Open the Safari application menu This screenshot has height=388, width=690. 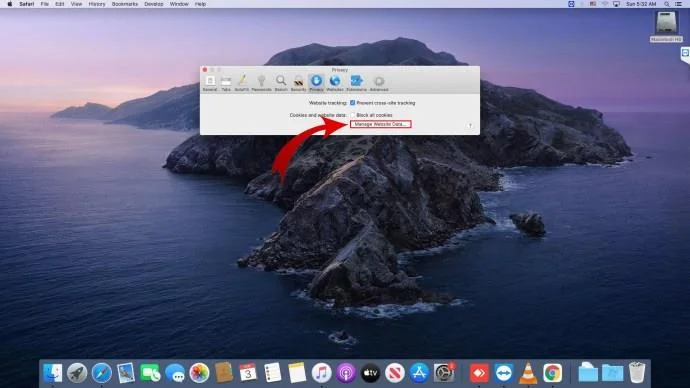(26, 4)
